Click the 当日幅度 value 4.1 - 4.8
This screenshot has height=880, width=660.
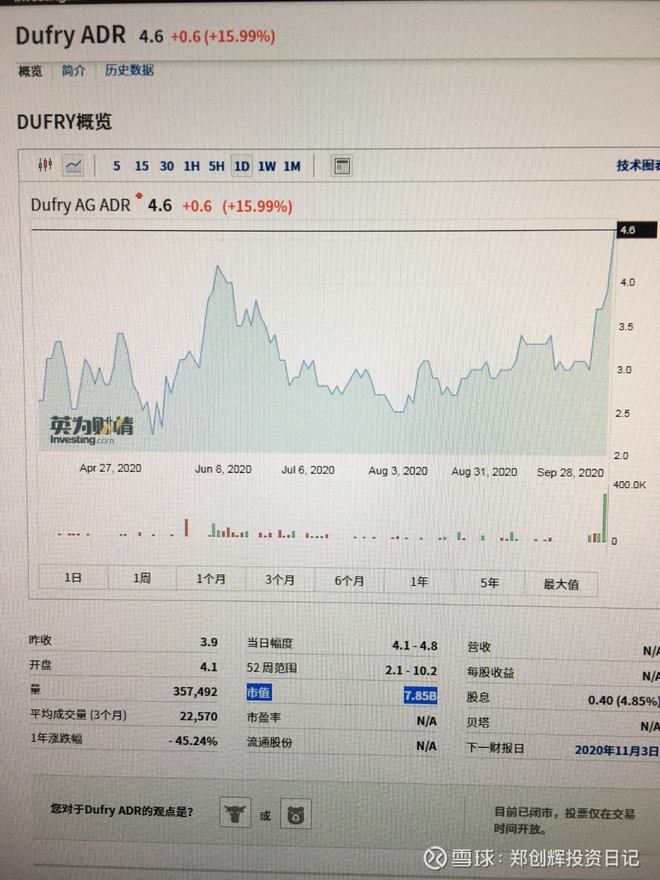pos(415,646)
